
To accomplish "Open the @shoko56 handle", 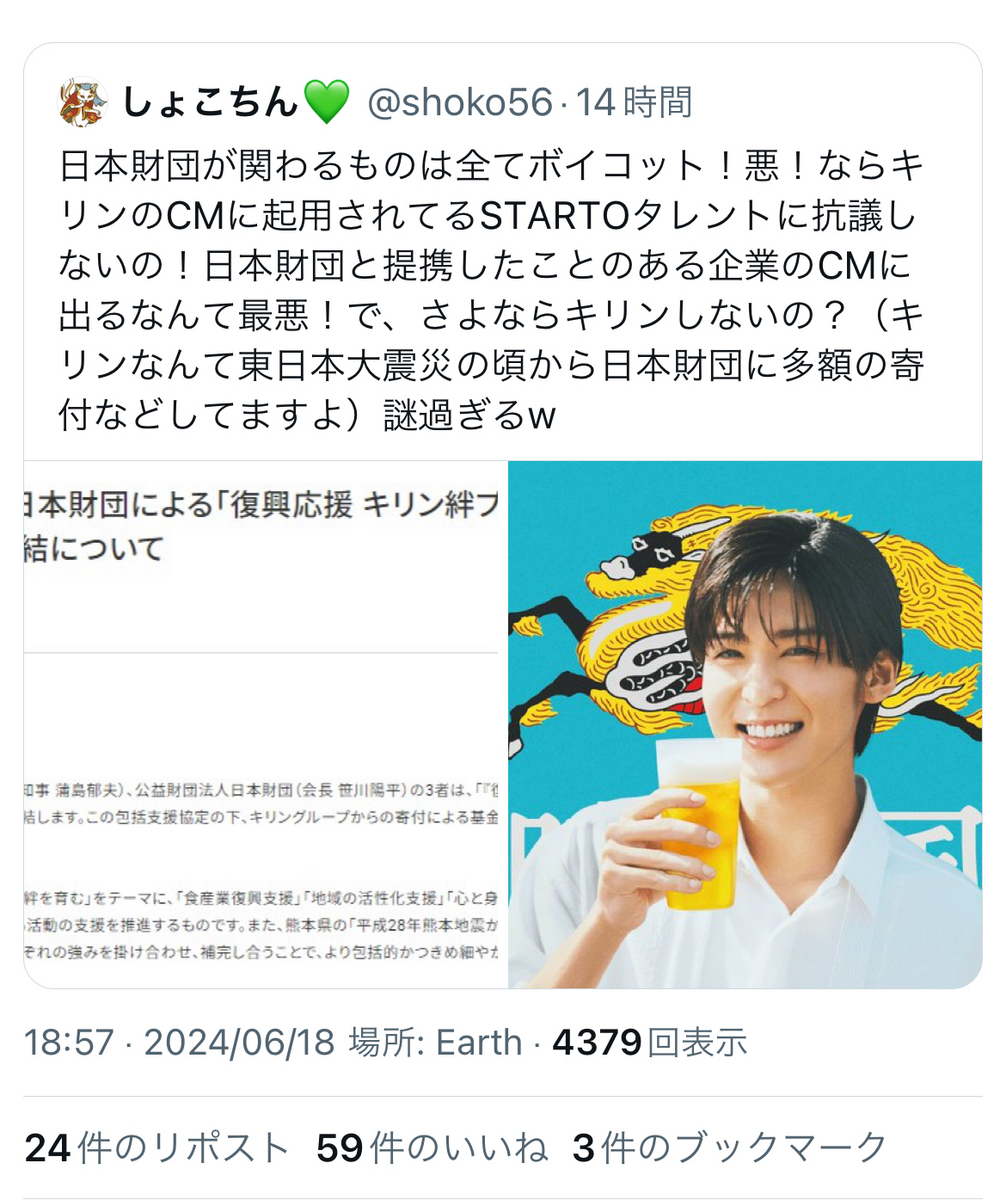I will click(x=460, y=102).
